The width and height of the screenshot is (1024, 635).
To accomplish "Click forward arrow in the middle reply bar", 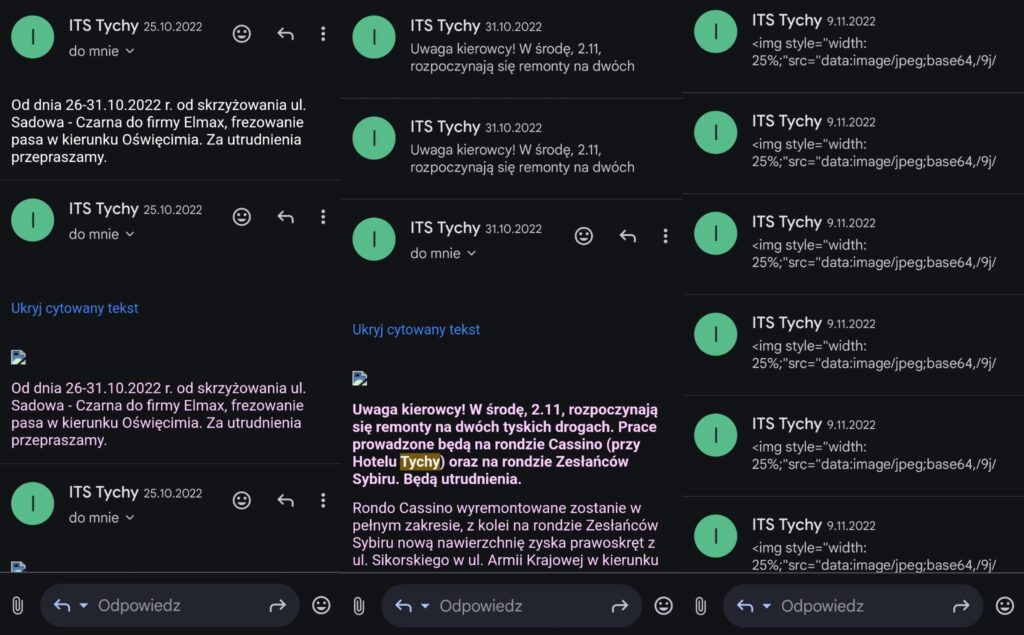I will [x=619, y=606].
